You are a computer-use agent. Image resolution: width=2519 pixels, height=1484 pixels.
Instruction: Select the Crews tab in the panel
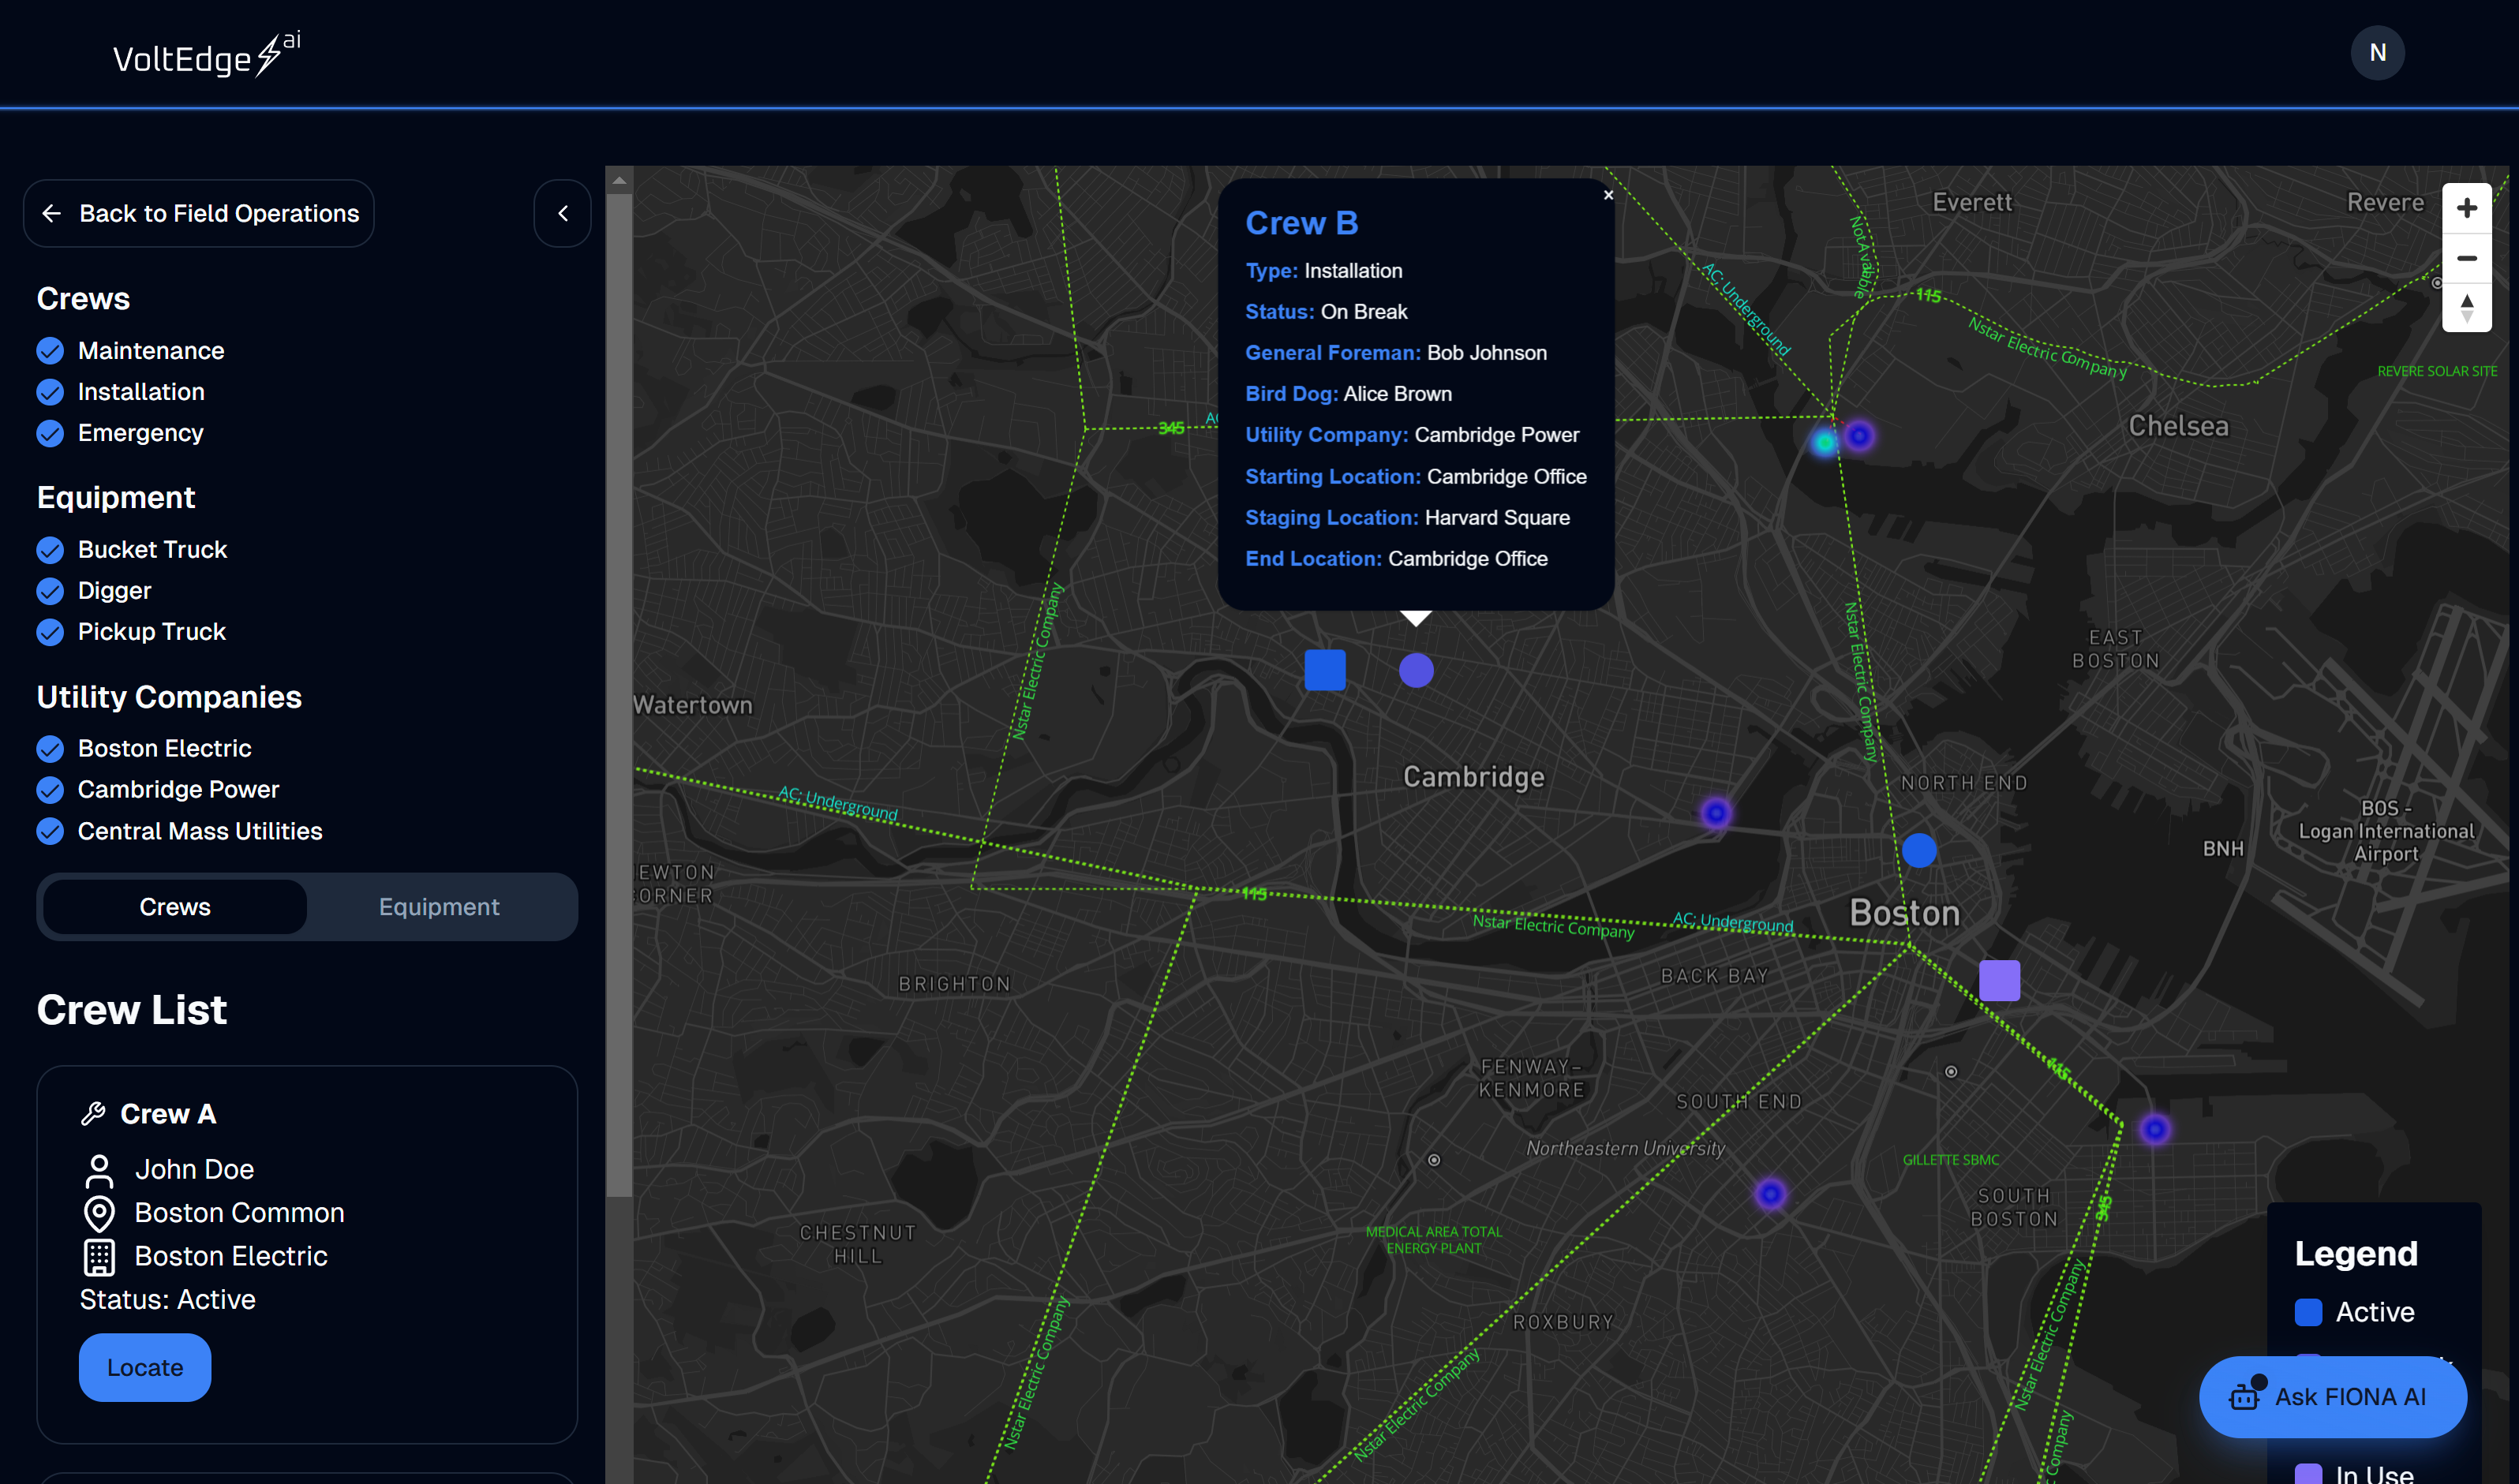click(x=175, y=905)
